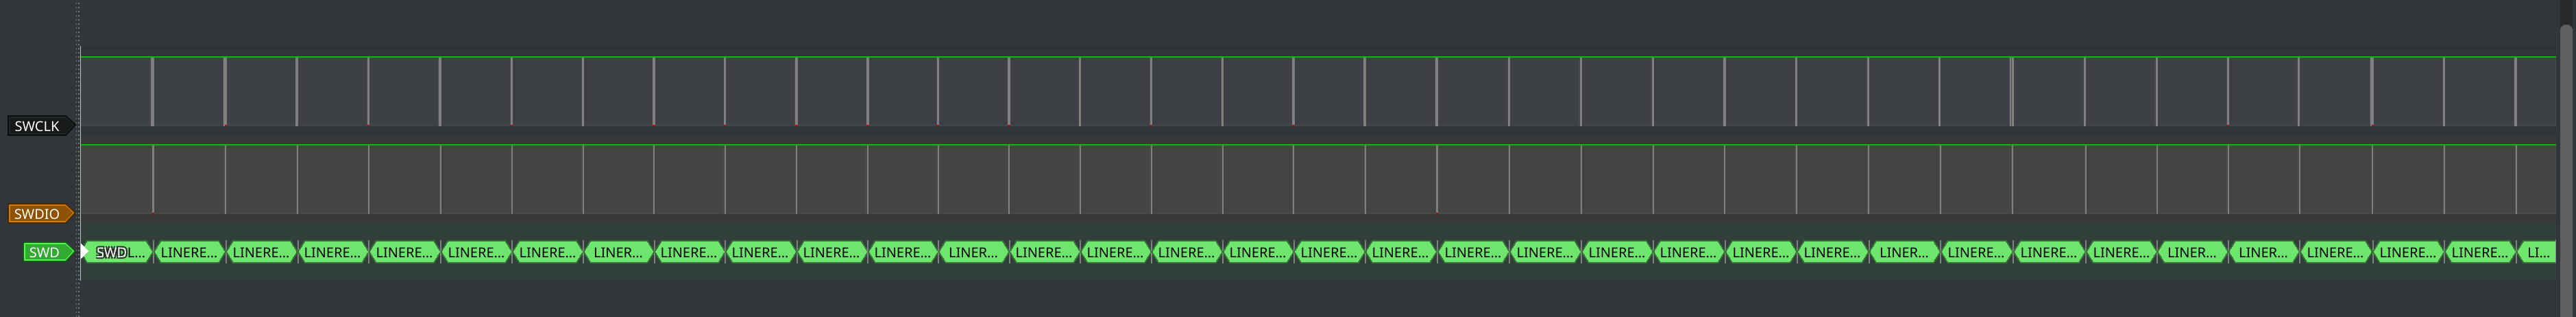The image size is (2576, 317).
Task: Click the white cursor marker beside SWD label
Action: [84, 252]
